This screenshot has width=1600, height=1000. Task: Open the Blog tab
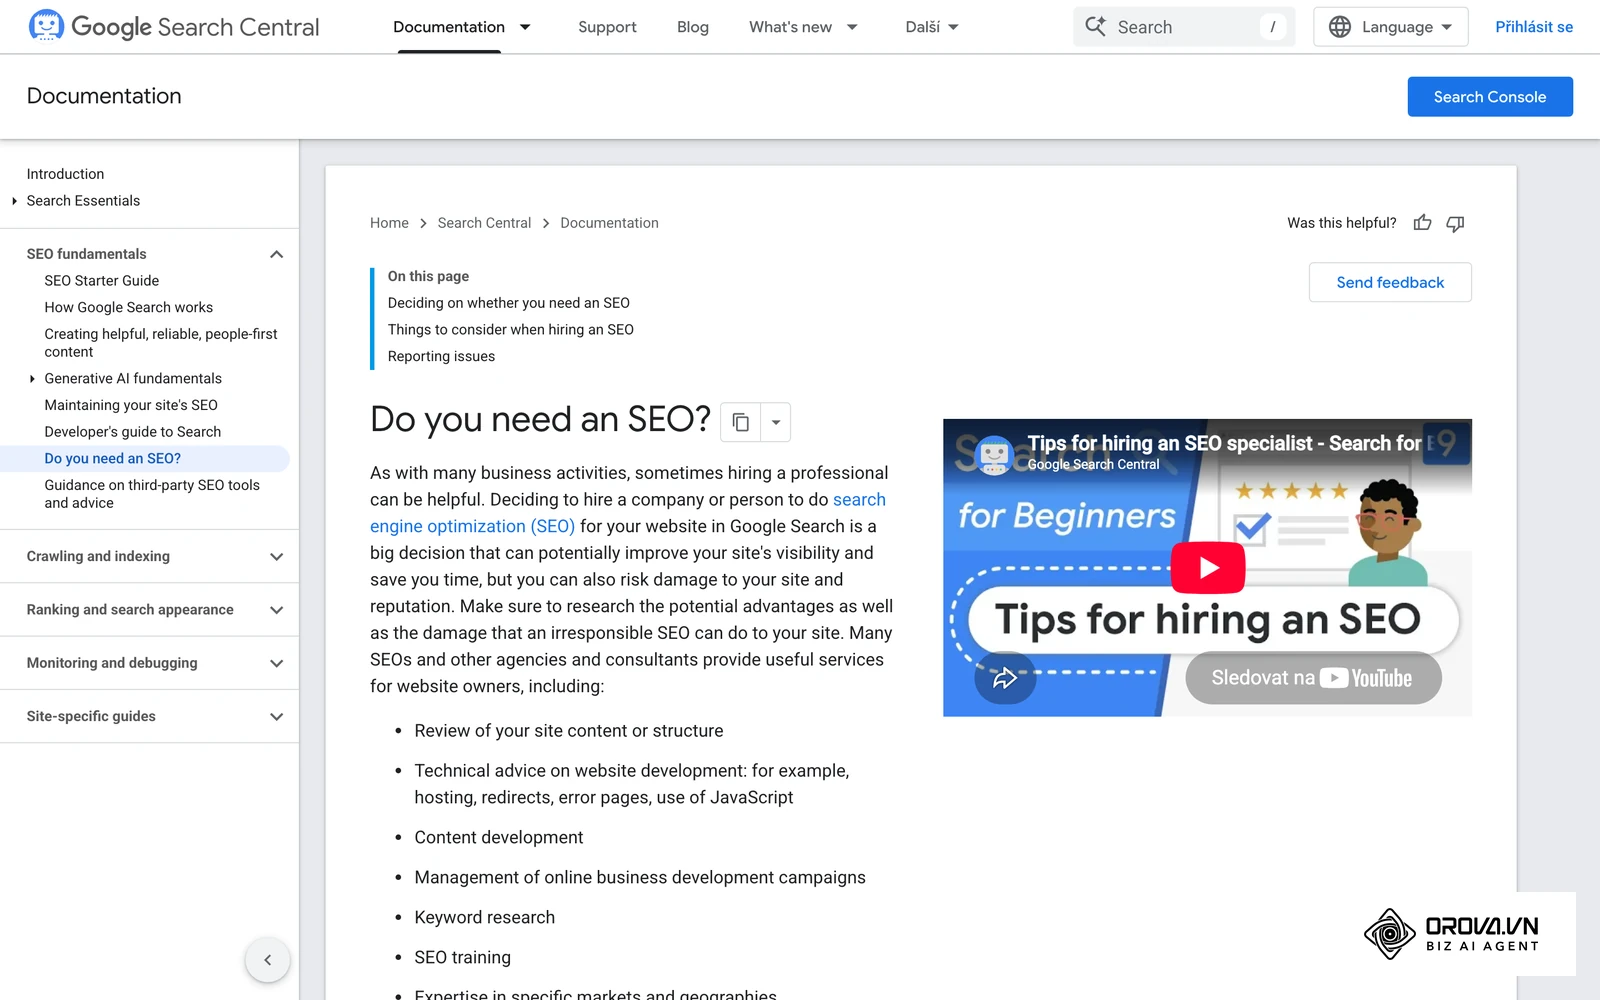click(x=693, y=27)
